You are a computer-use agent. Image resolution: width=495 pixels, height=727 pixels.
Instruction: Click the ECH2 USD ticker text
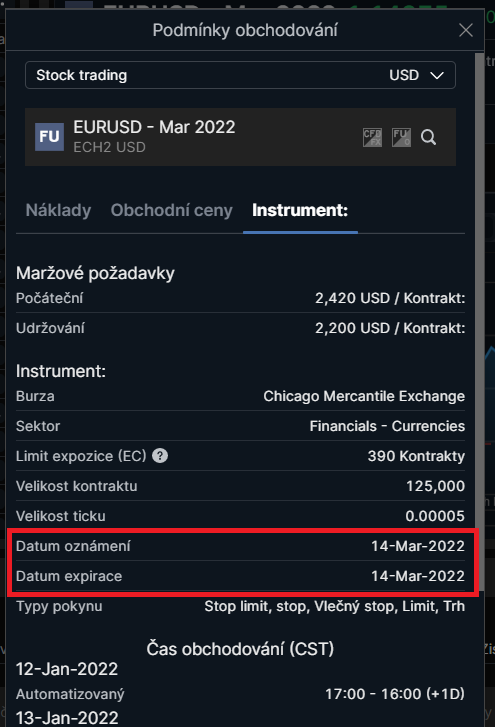pos(109,147)
